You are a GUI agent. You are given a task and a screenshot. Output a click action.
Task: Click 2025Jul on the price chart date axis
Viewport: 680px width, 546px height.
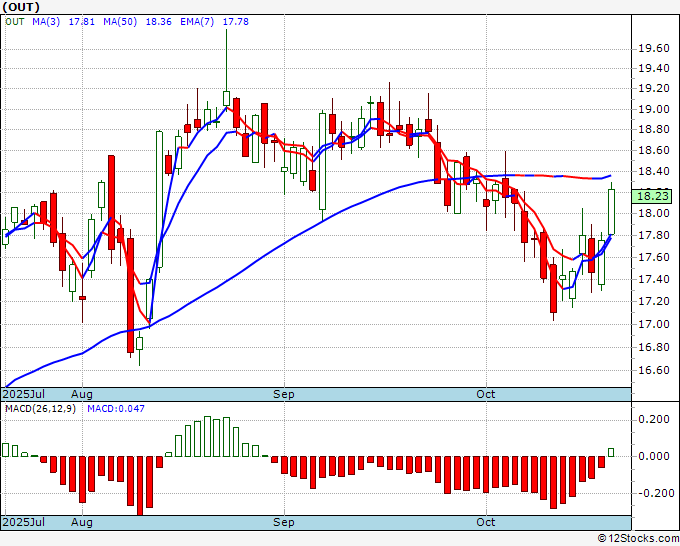pyautogui.click(x=23, y=394)
